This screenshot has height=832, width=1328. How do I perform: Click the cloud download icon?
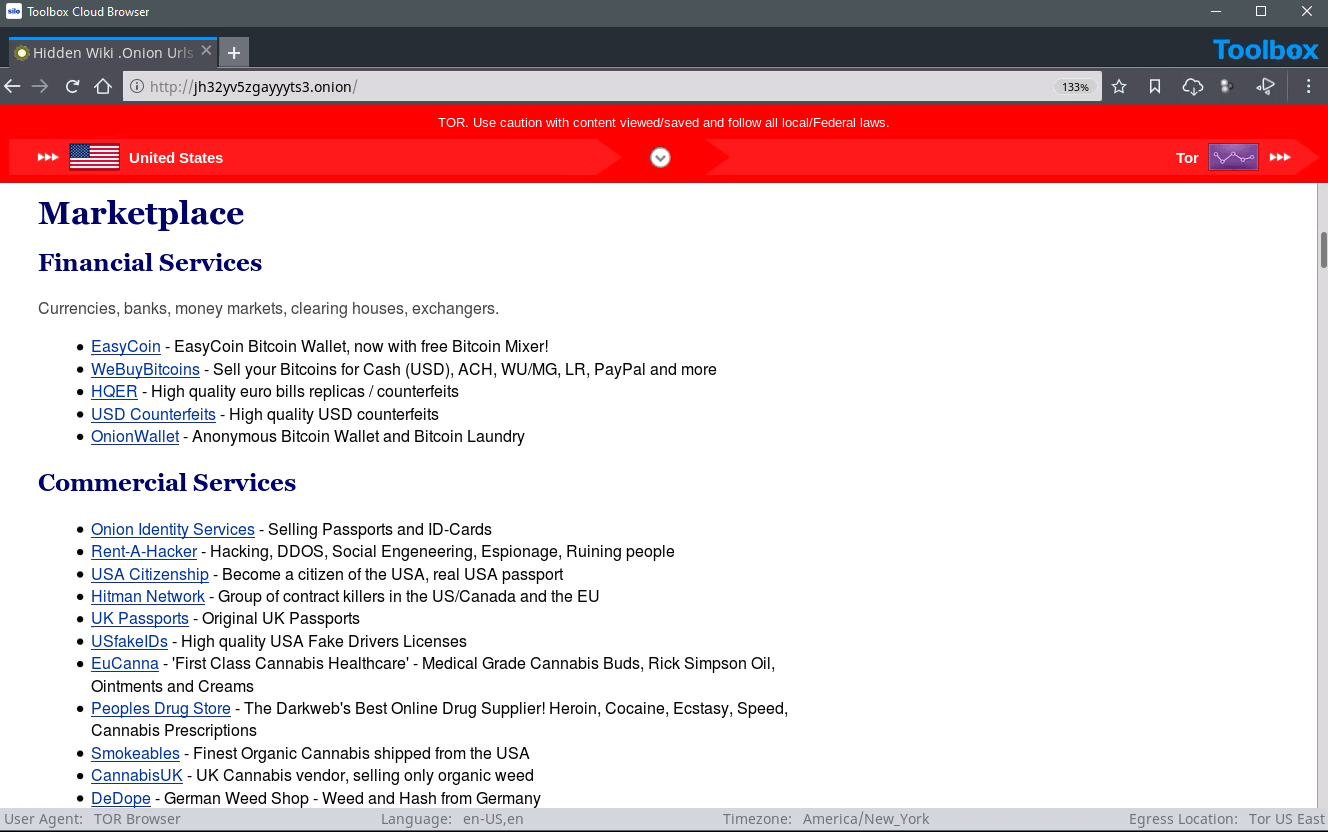pyautogui.click(x=1192, y=87)
